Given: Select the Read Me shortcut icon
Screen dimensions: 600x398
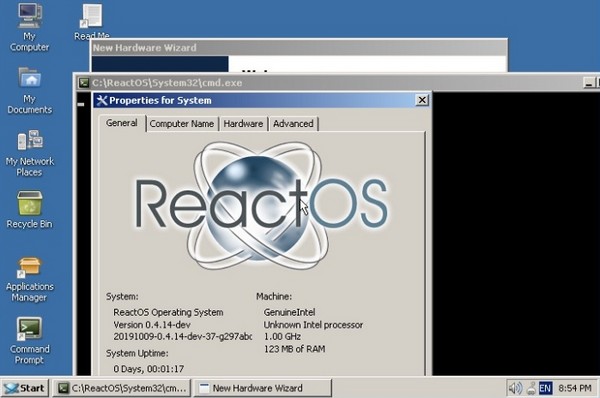Looking at the screenshot, I should click(x=92, y=21).
